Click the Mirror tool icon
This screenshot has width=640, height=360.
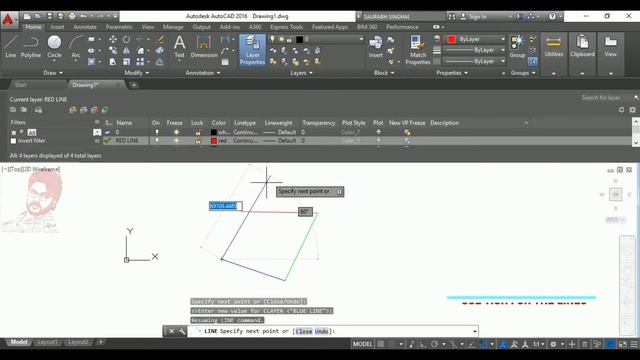tap(127, 50)
